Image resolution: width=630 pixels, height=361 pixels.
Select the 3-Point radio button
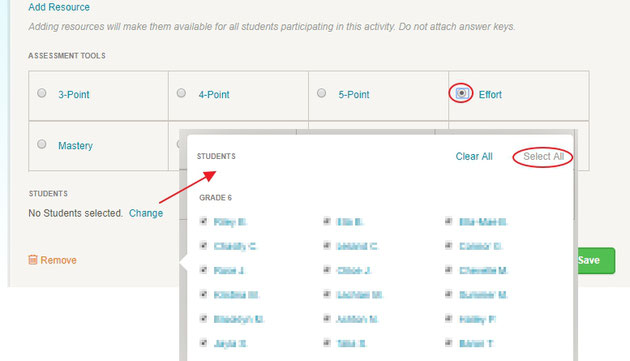[41, 93]
